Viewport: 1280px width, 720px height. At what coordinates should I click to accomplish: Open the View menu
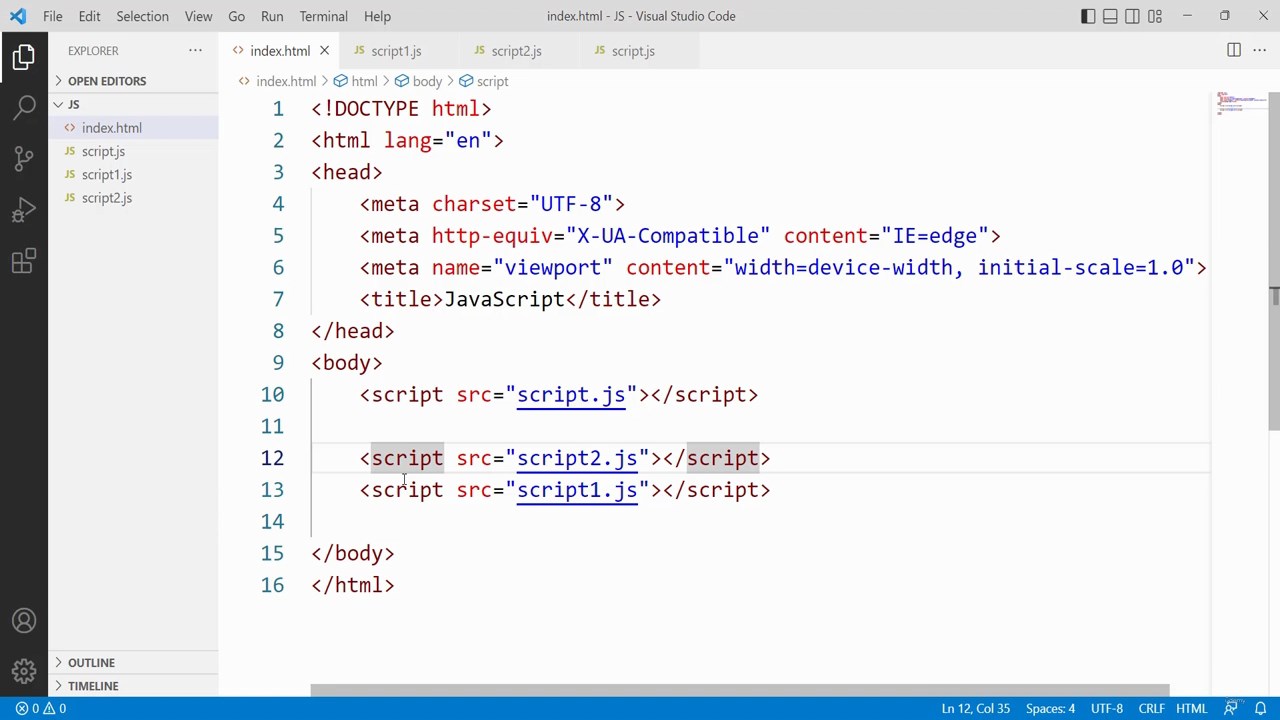198,16
